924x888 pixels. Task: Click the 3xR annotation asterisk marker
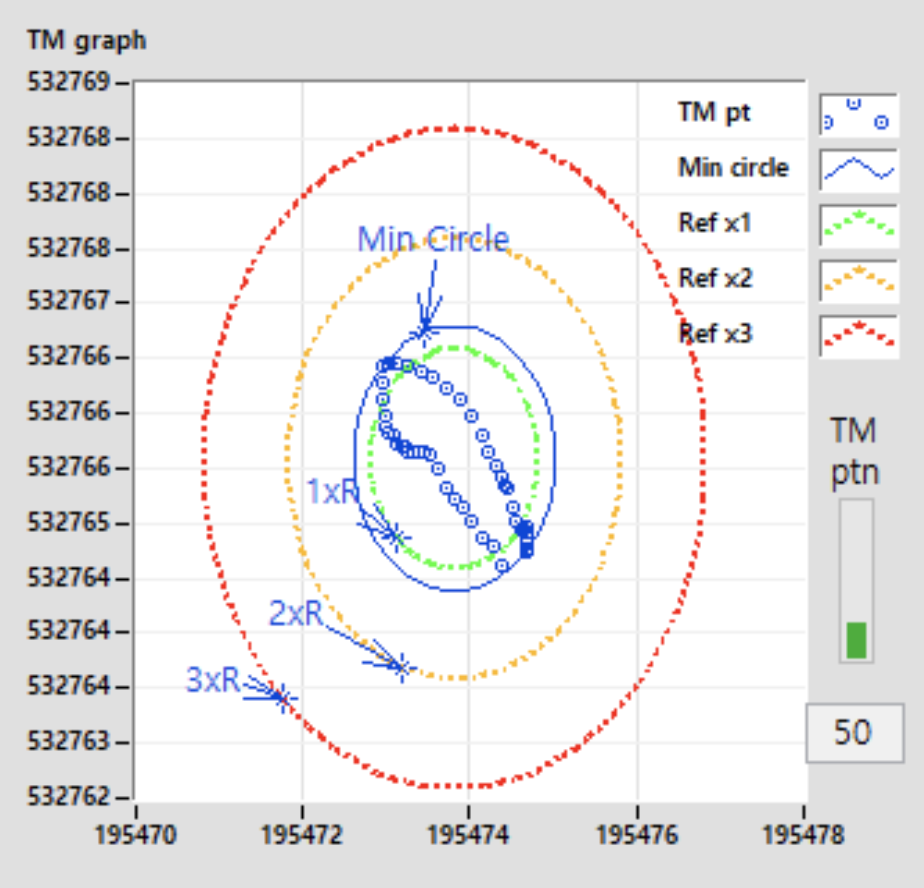[283, 699]
